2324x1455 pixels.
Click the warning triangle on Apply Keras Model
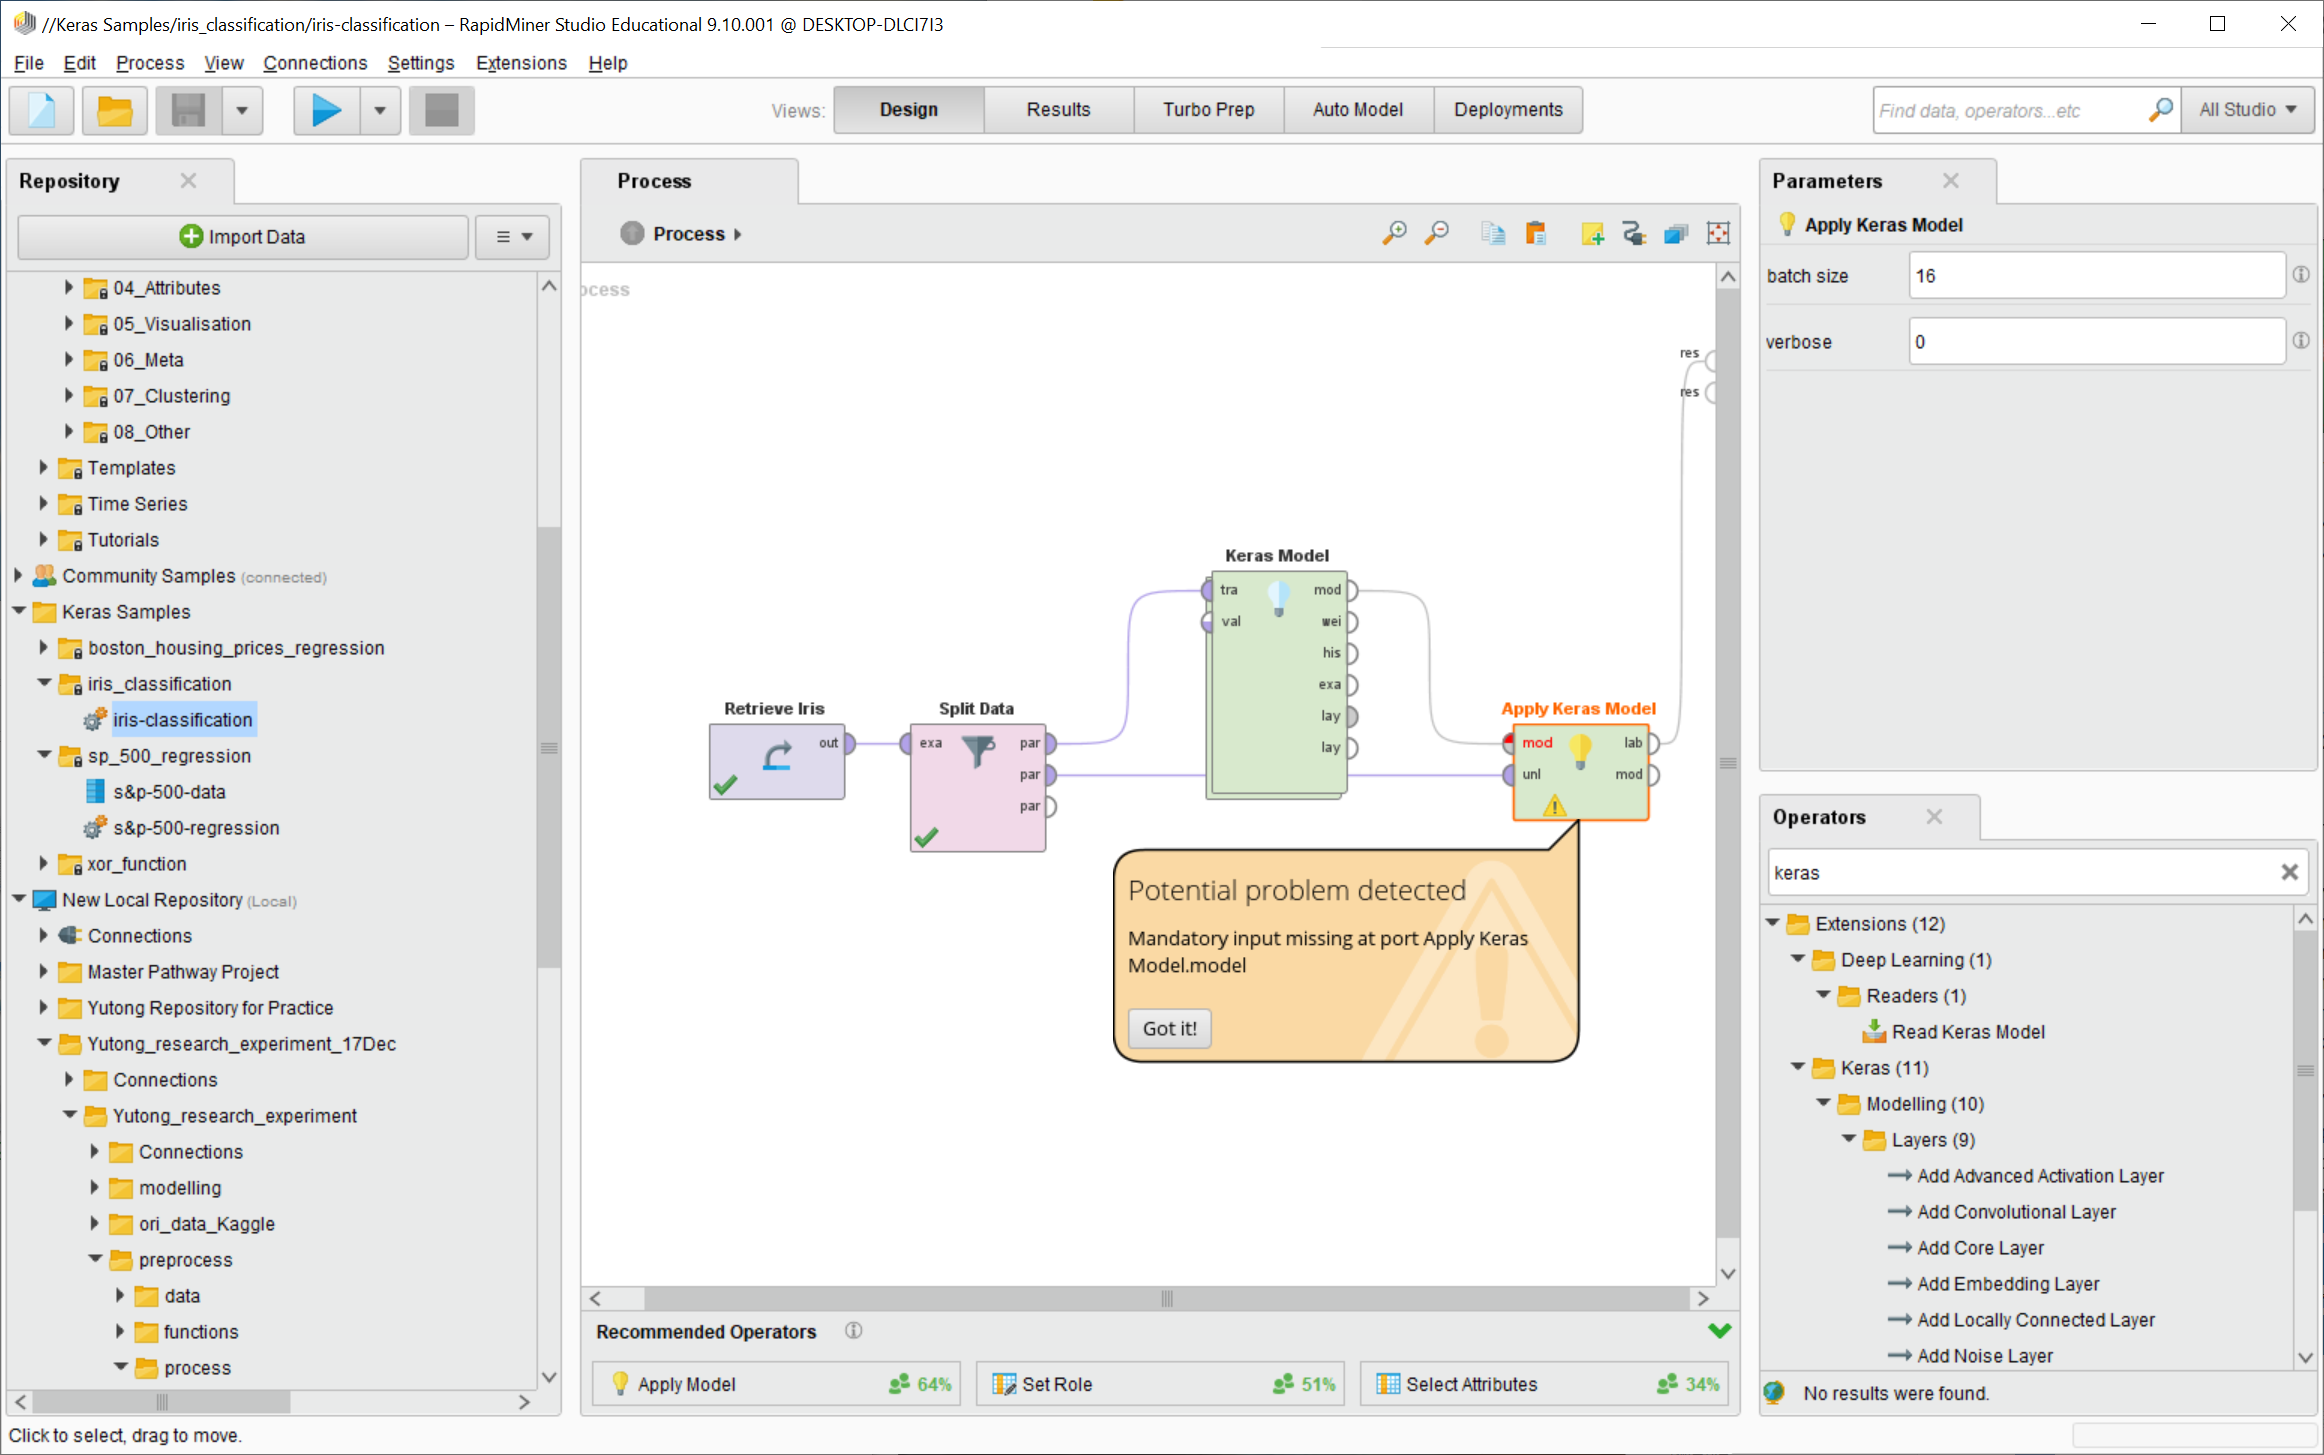(x=1555, y=805)
